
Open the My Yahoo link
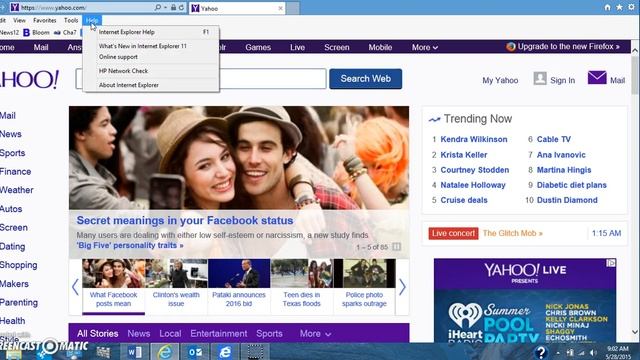pyautogui.click(x=500, y=80)
